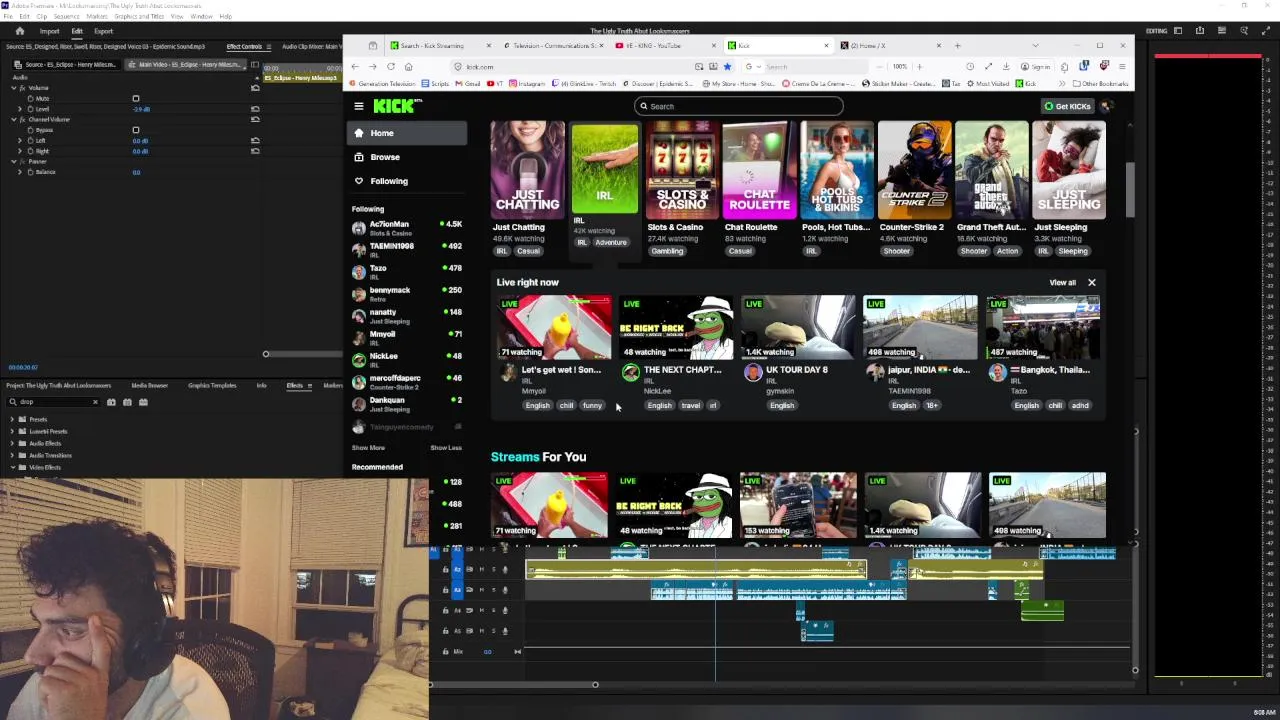
Task: Open the Media Browser panel tab
Action: 149,385
